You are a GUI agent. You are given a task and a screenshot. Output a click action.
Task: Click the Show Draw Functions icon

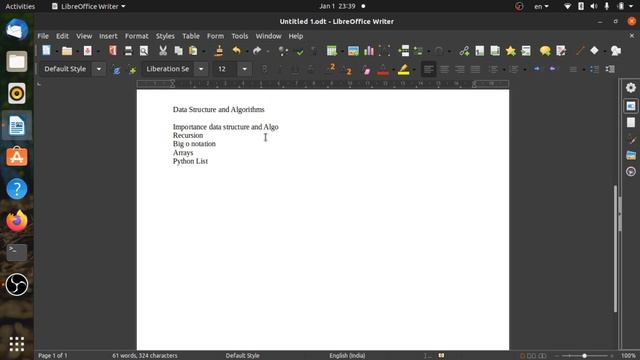coord(616,51)
